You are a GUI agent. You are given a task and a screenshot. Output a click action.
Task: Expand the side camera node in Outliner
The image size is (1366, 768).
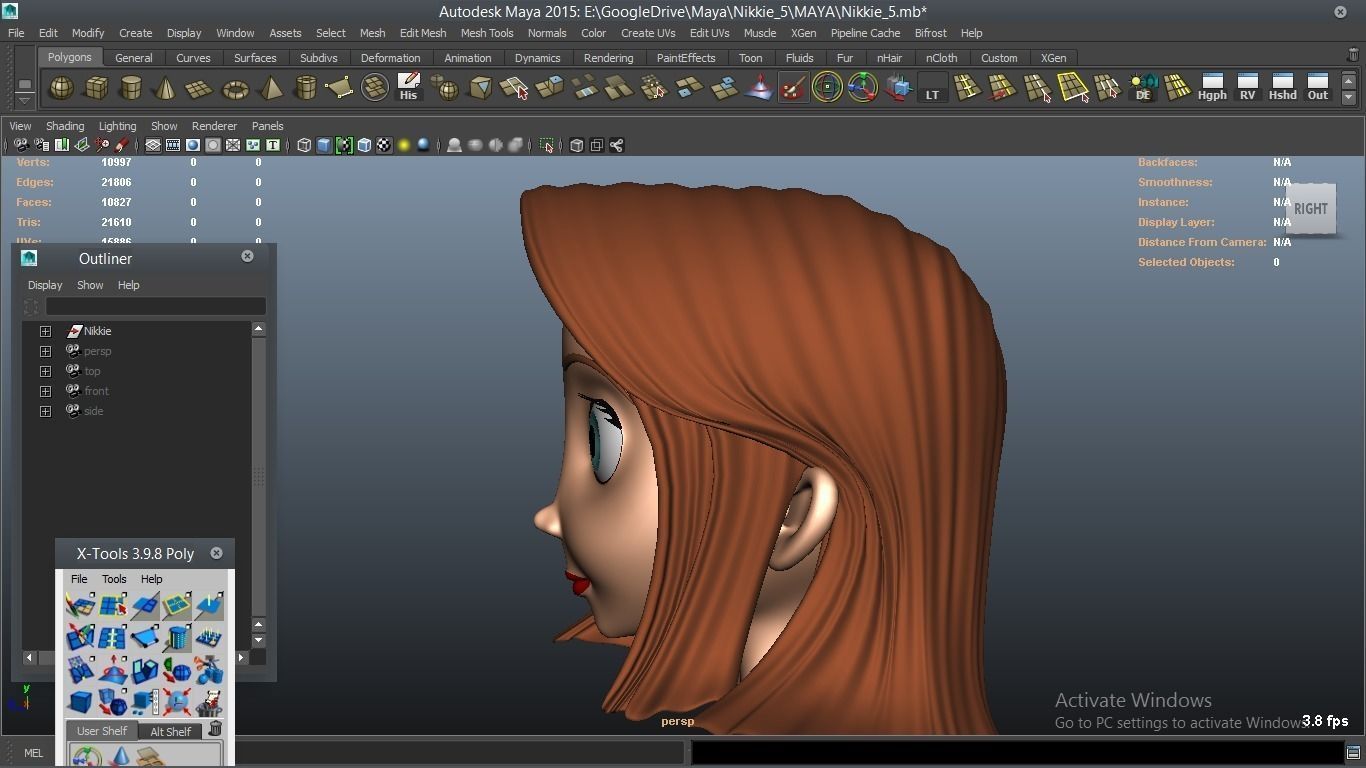tap(45, 411)
